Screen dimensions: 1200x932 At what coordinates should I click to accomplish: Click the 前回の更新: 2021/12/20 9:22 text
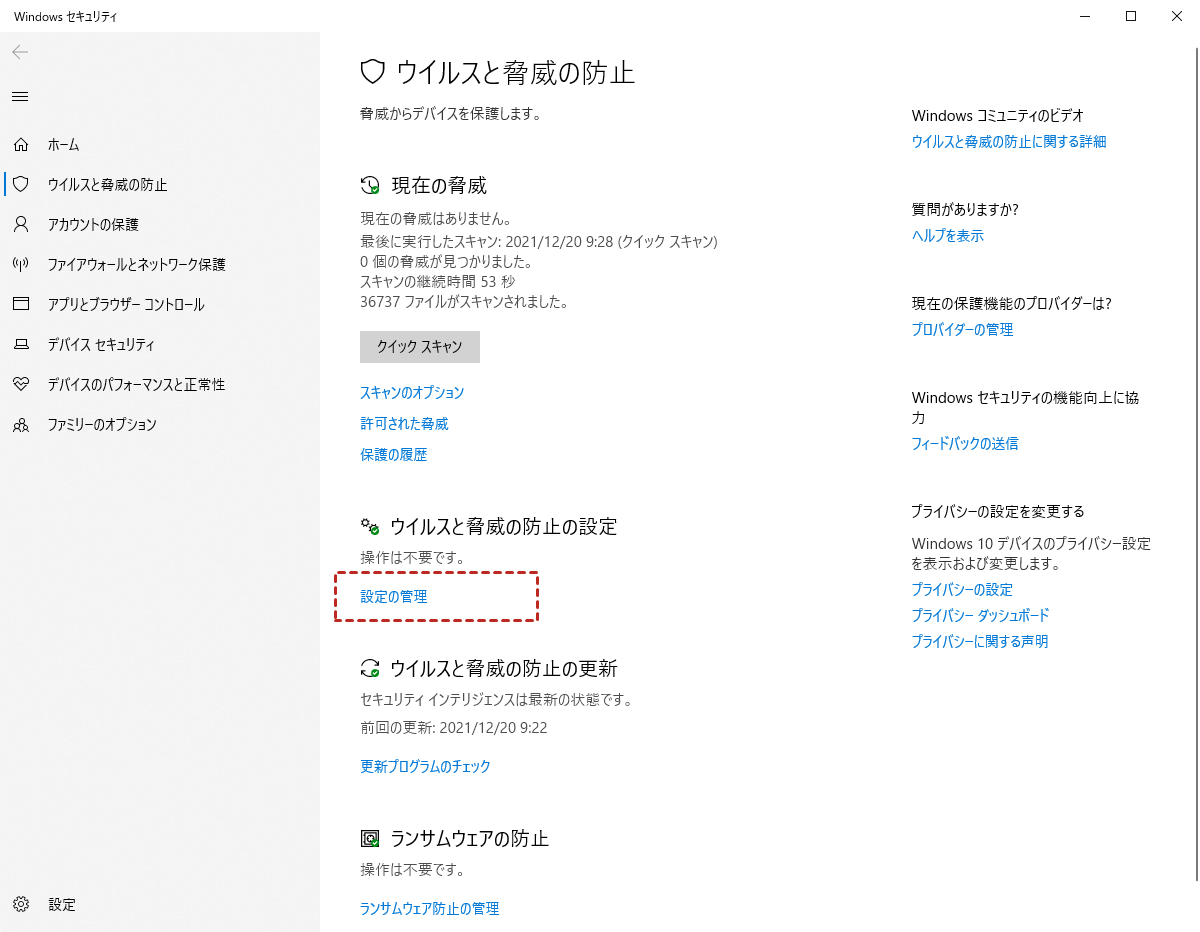click(454, 728)
